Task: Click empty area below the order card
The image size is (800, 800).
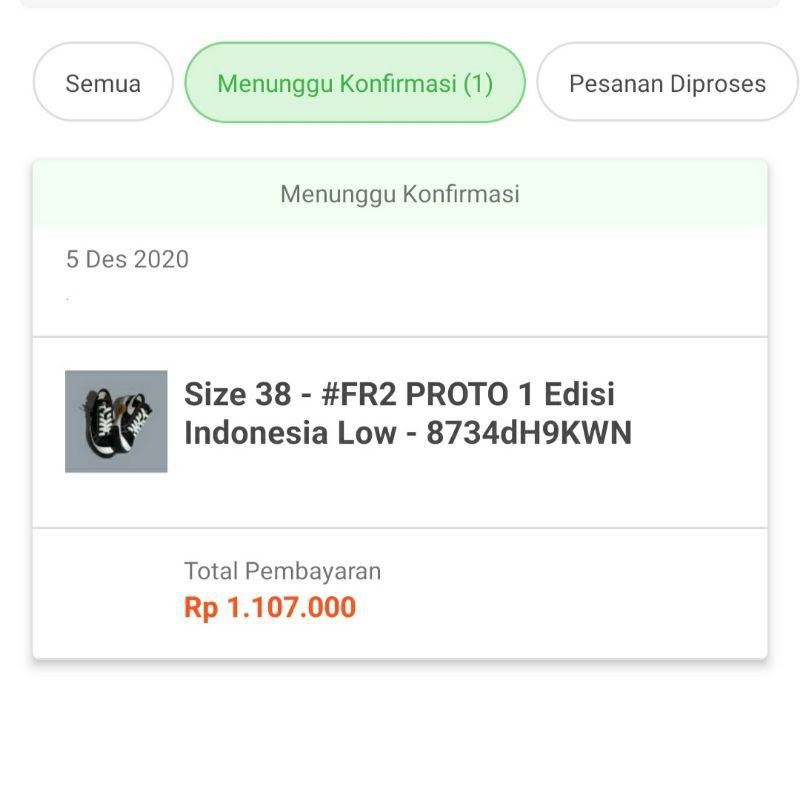Action: coord(400,730)
